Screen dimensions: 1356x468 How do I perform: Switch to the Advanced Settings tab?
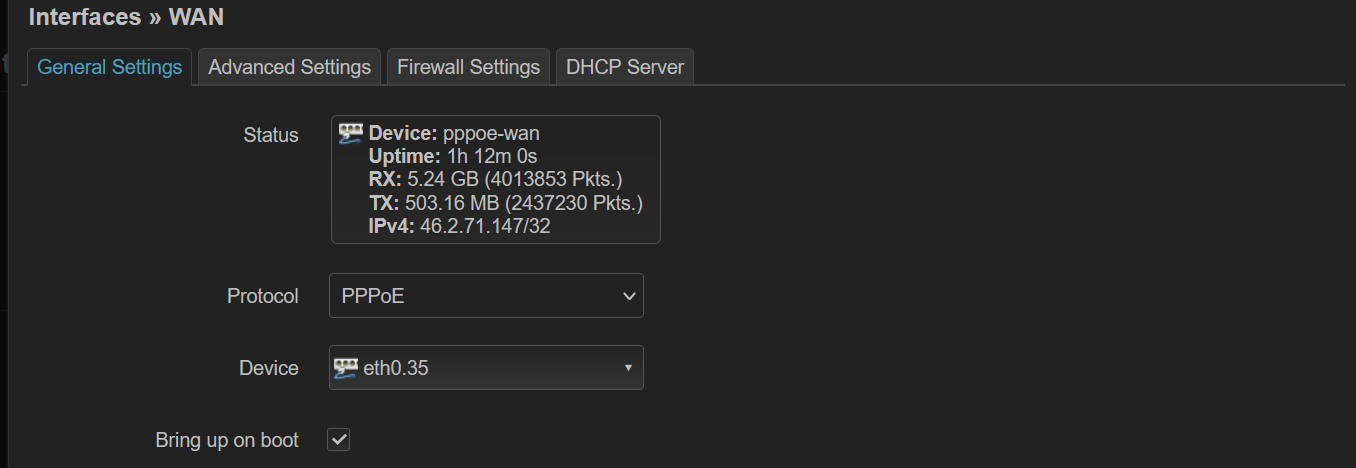tap(290, 67)
